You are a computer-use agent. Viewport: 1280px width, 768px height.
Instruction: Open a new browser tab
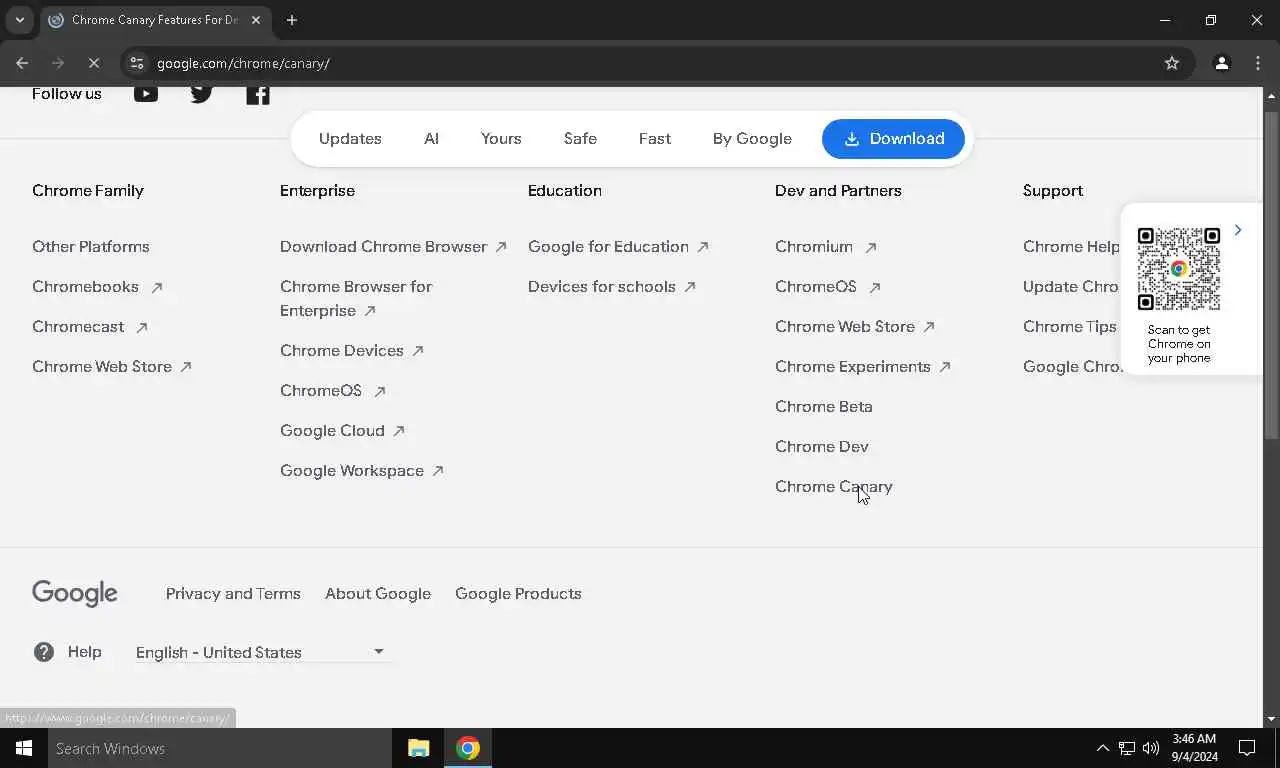[x=292, y=20]
